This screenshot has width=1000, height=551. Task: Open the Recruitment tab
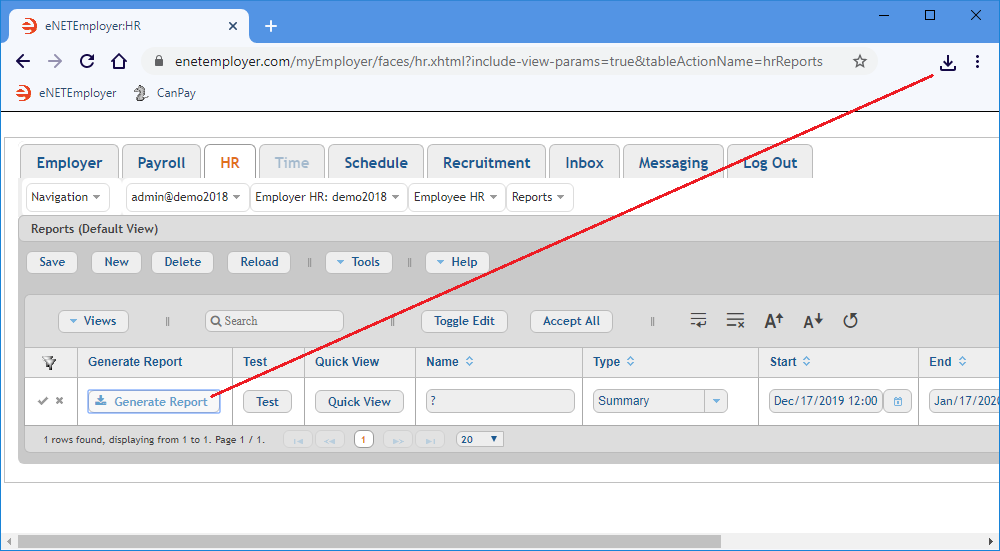[x=487, y=163]
